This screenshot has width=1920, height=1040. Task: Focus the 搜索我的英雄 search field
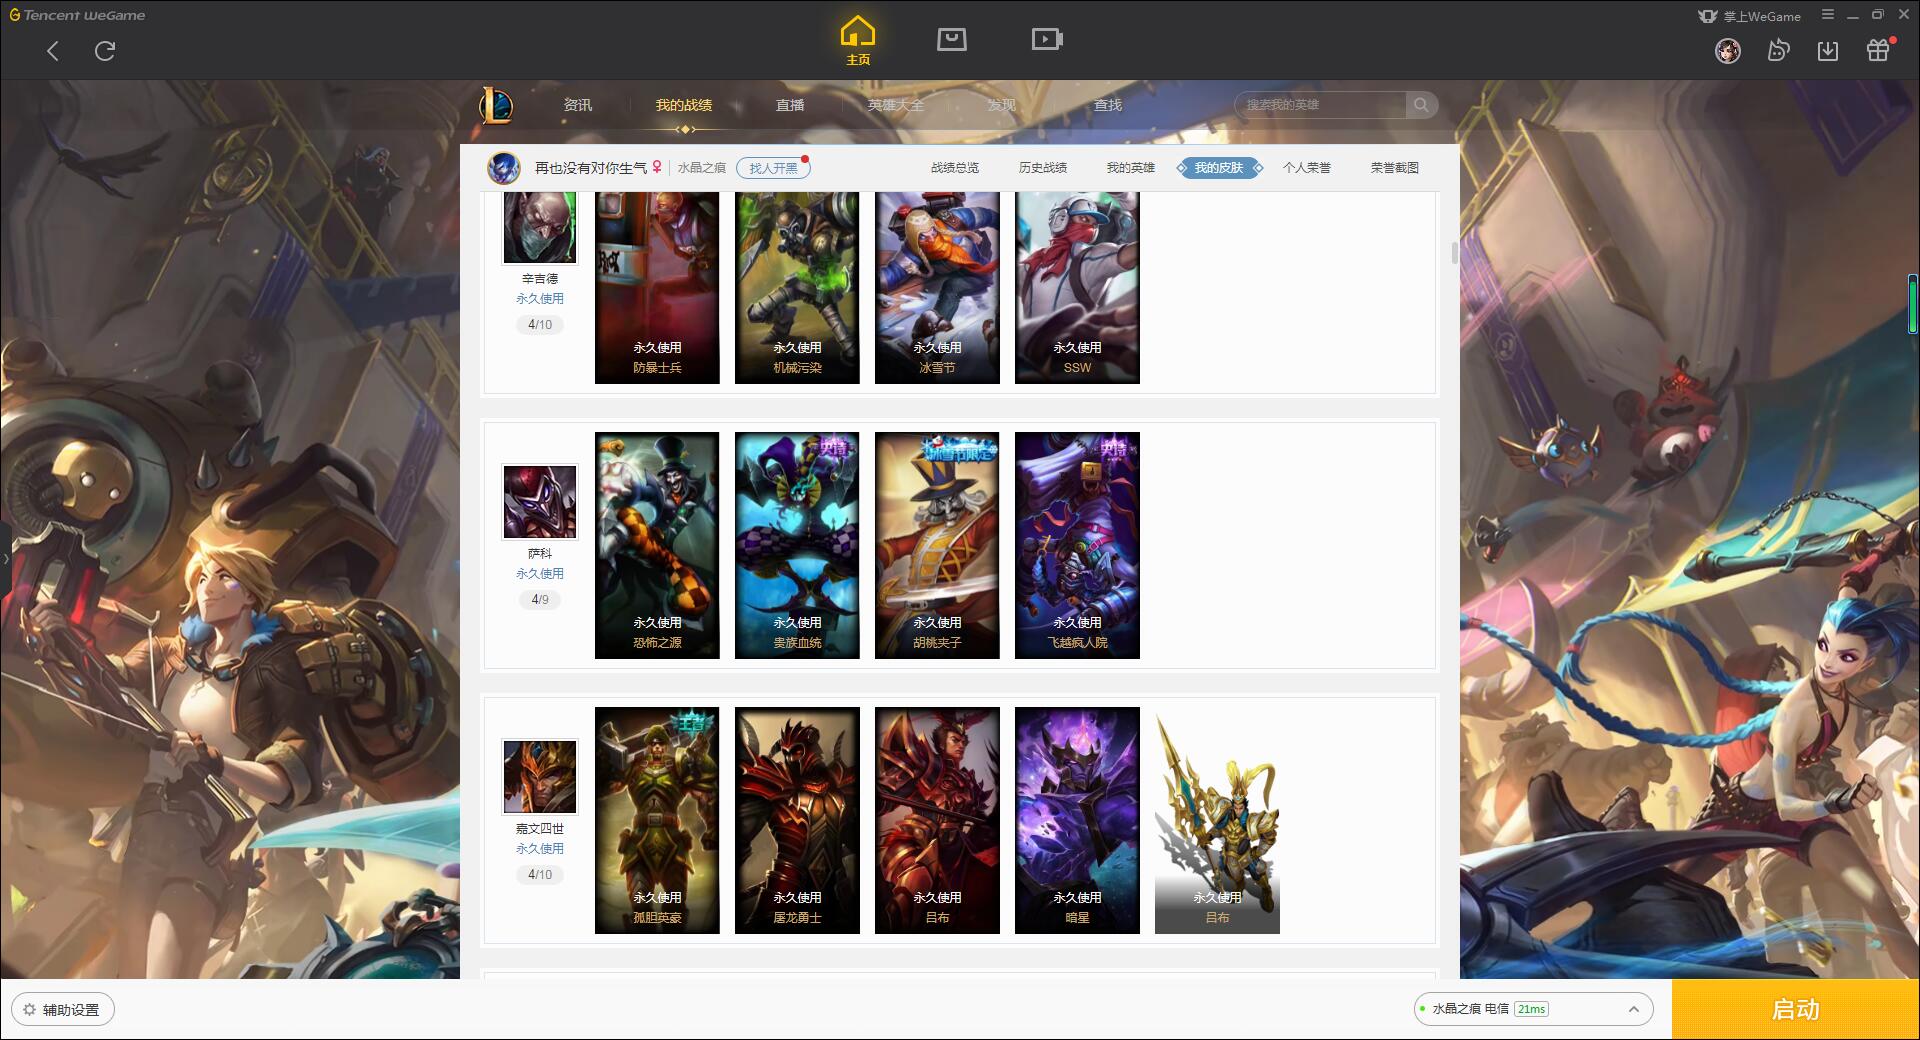[1322, 105]
